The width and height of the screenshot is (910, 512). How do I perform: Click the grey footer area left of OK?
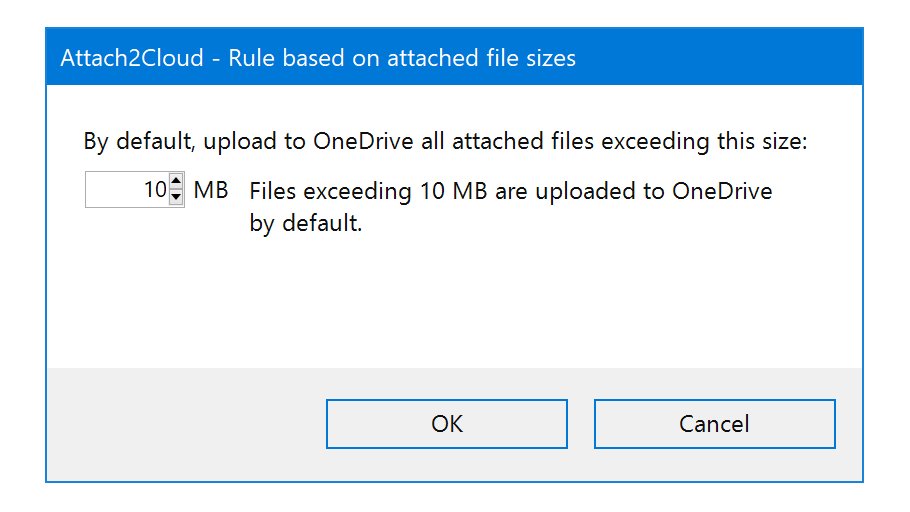click(186, 424)
